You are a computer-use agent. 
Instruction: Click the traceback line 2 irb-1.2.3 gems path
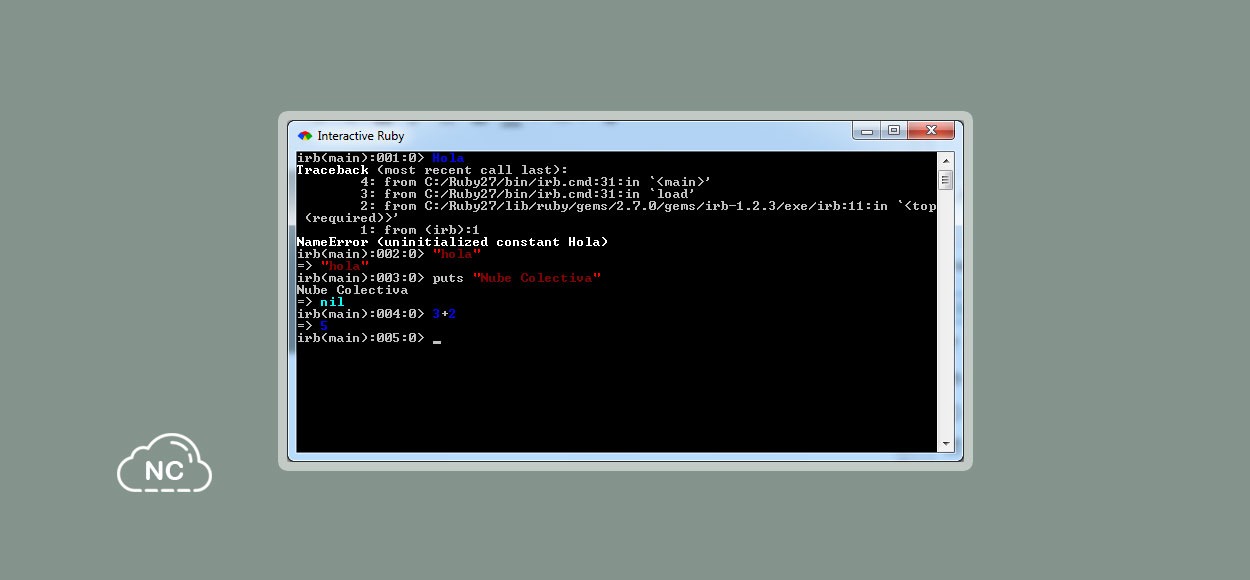tap(616, 212)
